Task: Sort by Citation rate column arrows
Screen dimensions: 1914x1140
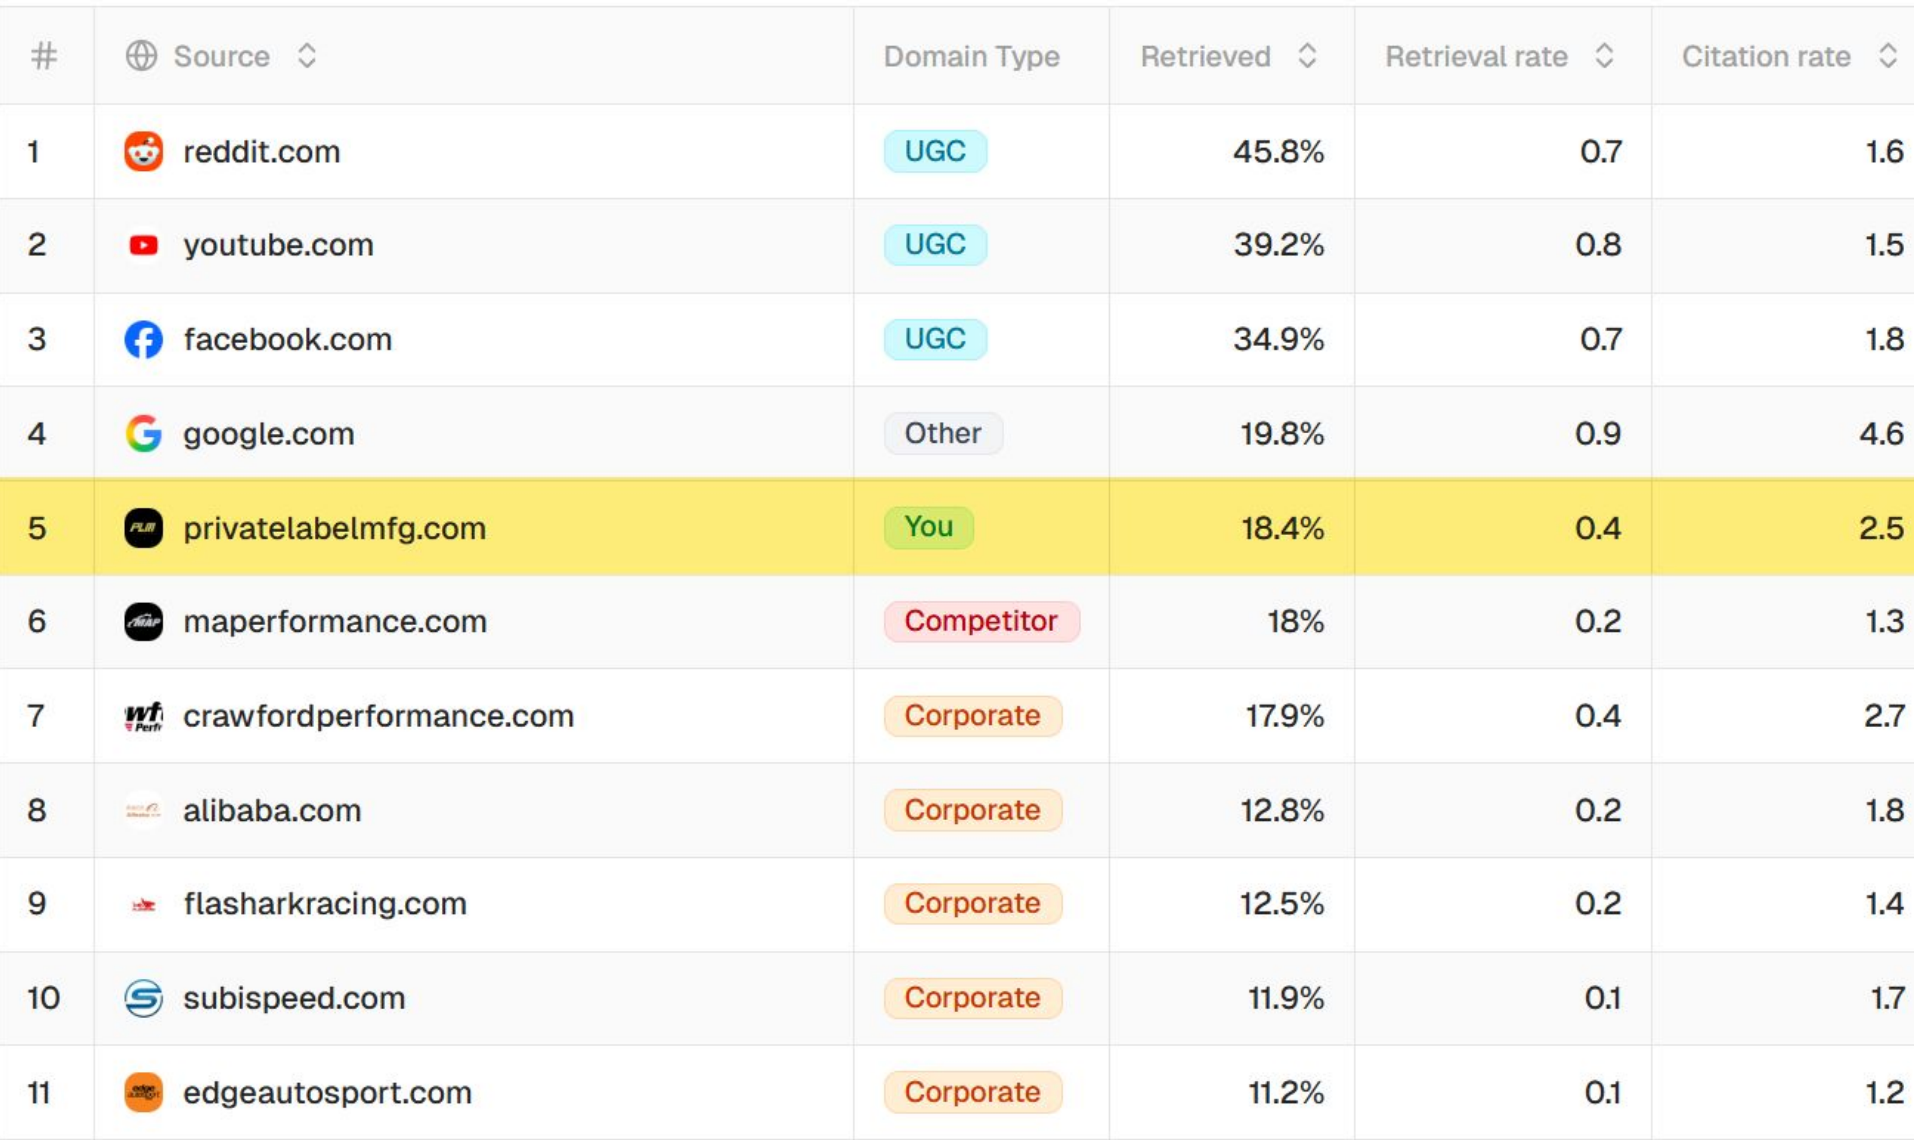Action: click(x=1887, y=56)
